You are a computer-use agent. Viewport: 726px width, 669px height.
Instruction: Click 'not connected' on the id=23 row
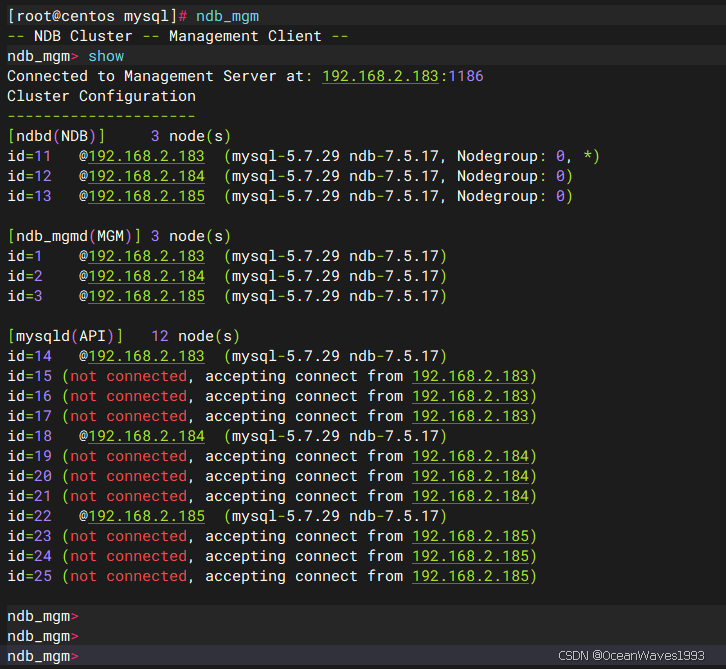[129, 537]
